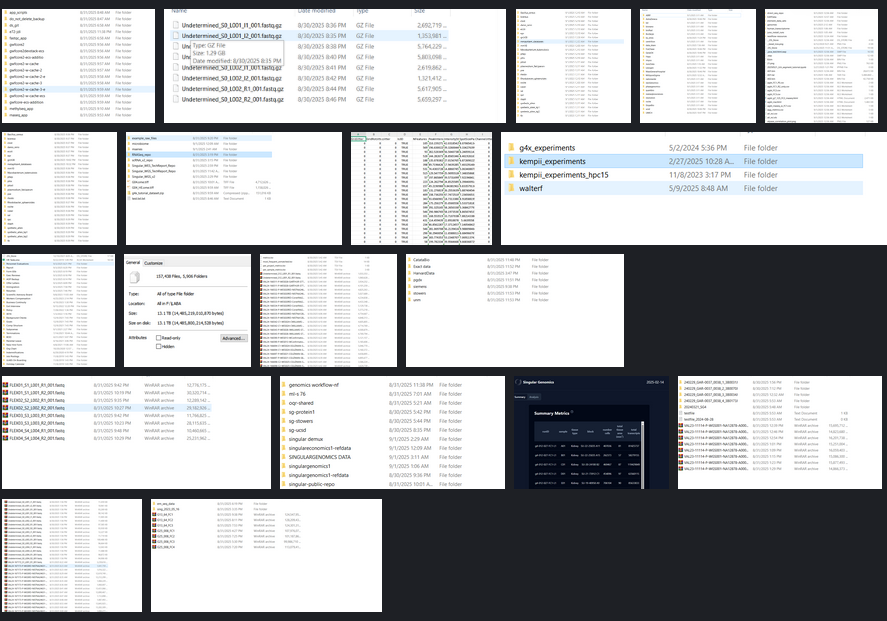
Task: Open the Summary tab in Singular Genomics report
Action: (x=520, y=397)
